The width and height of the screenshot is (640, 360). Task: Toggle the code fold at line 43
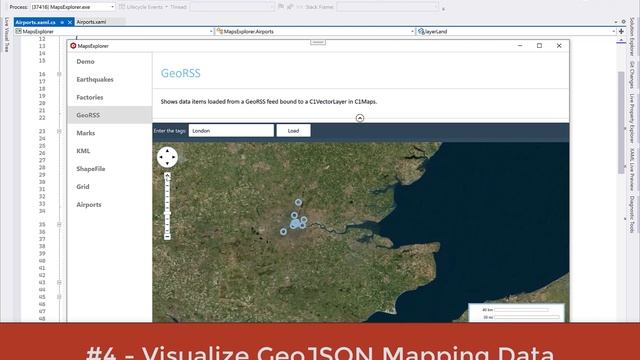[x=59, y=282]
